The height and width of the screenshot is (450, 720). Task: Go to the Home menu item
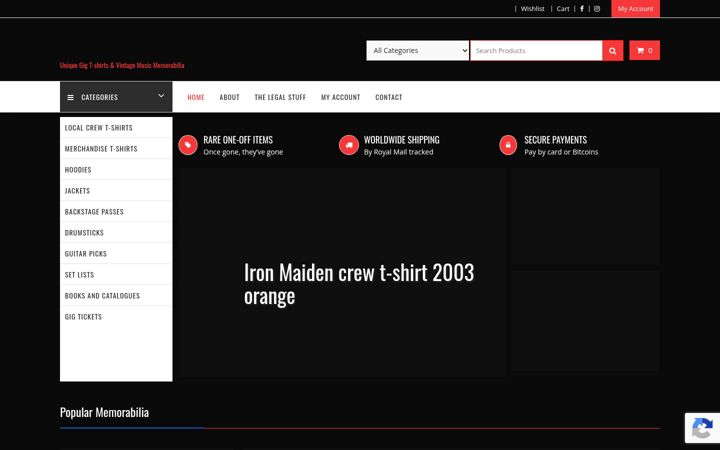click(196, 97)
